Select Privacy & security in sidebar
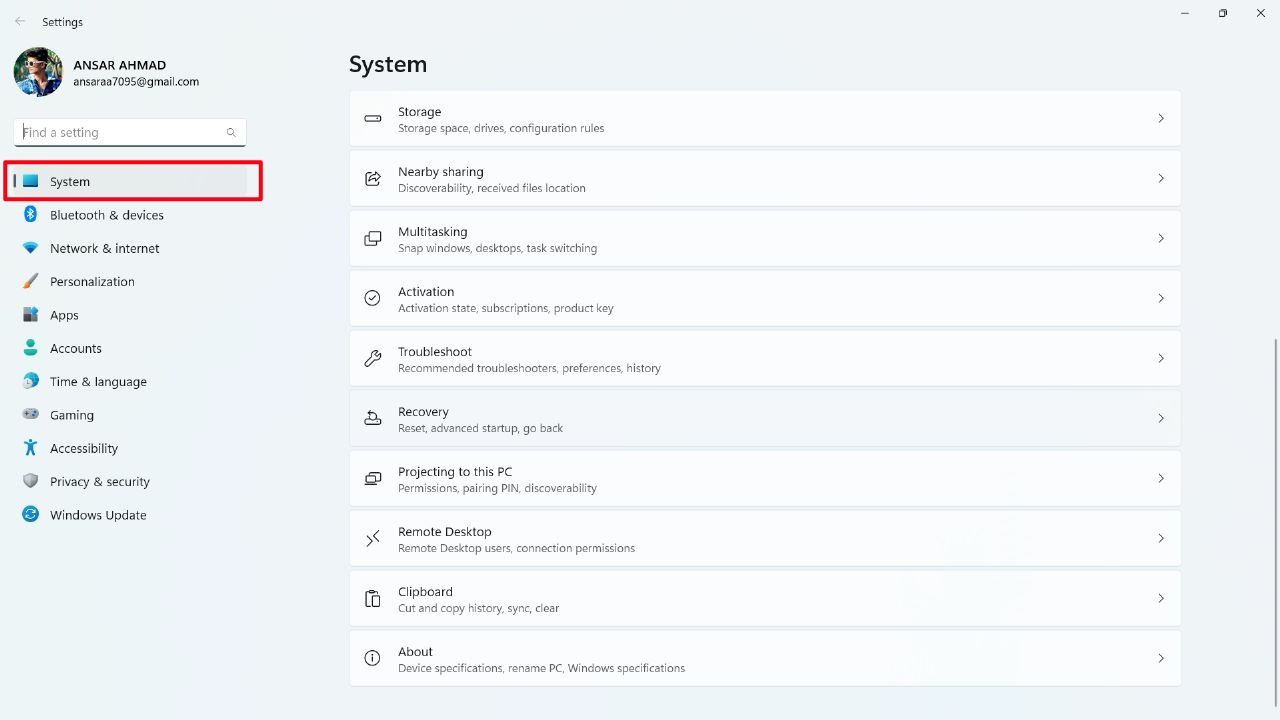The width and height of the screenshot is (1280, 720). 99,482
